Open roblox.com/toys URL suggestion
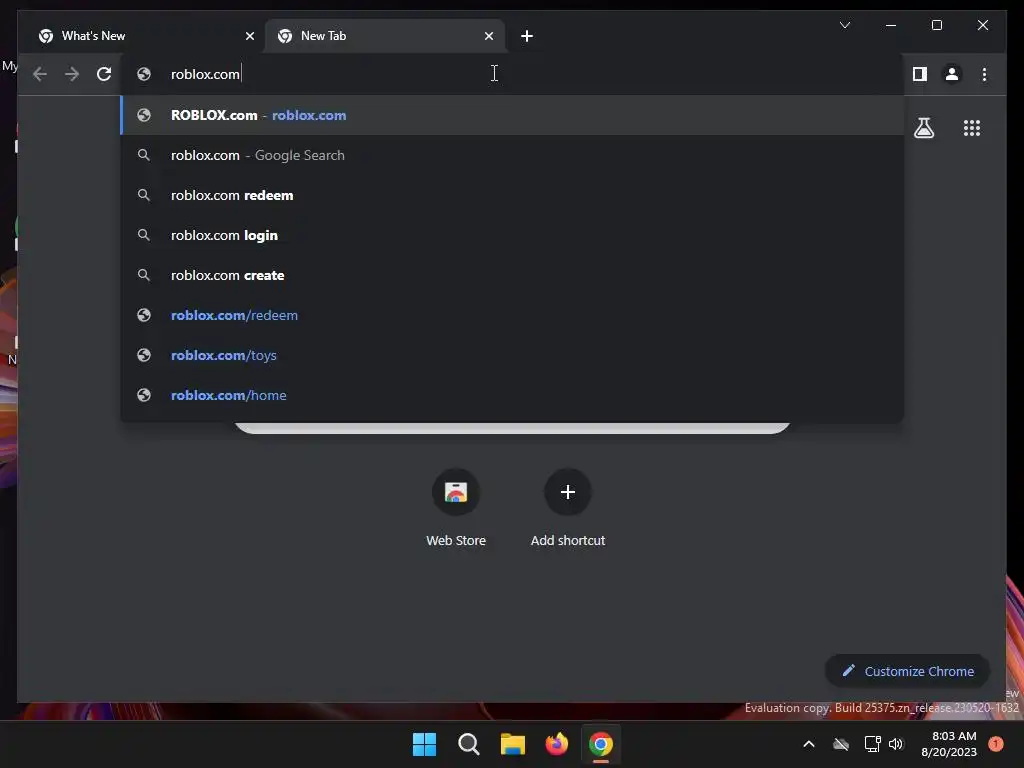Screen dimensions: 1024x768 [x=512, y=355]
